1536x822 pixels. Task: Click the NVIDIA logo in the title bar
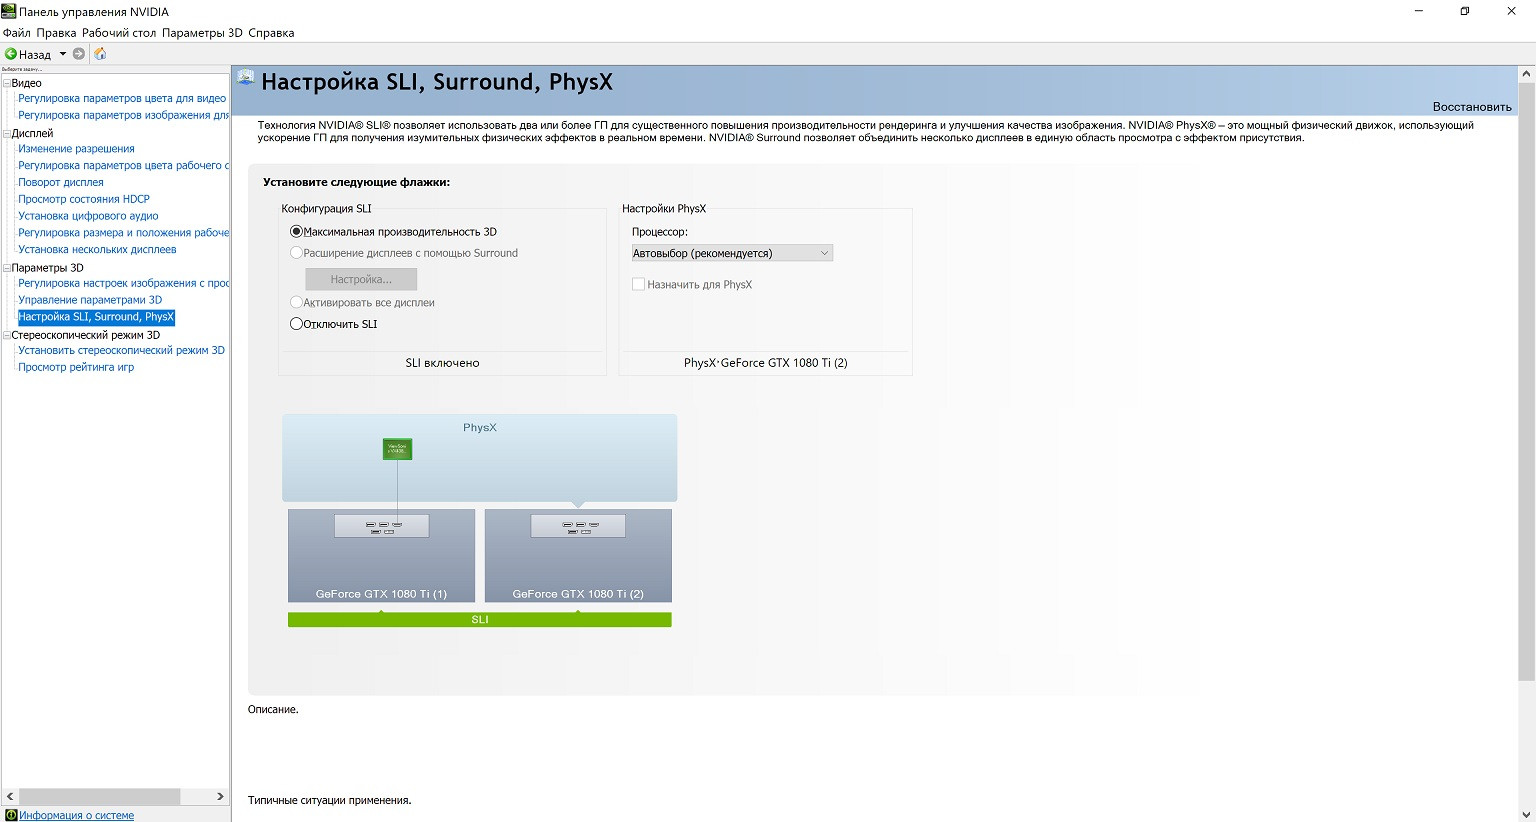click(9, 11)
